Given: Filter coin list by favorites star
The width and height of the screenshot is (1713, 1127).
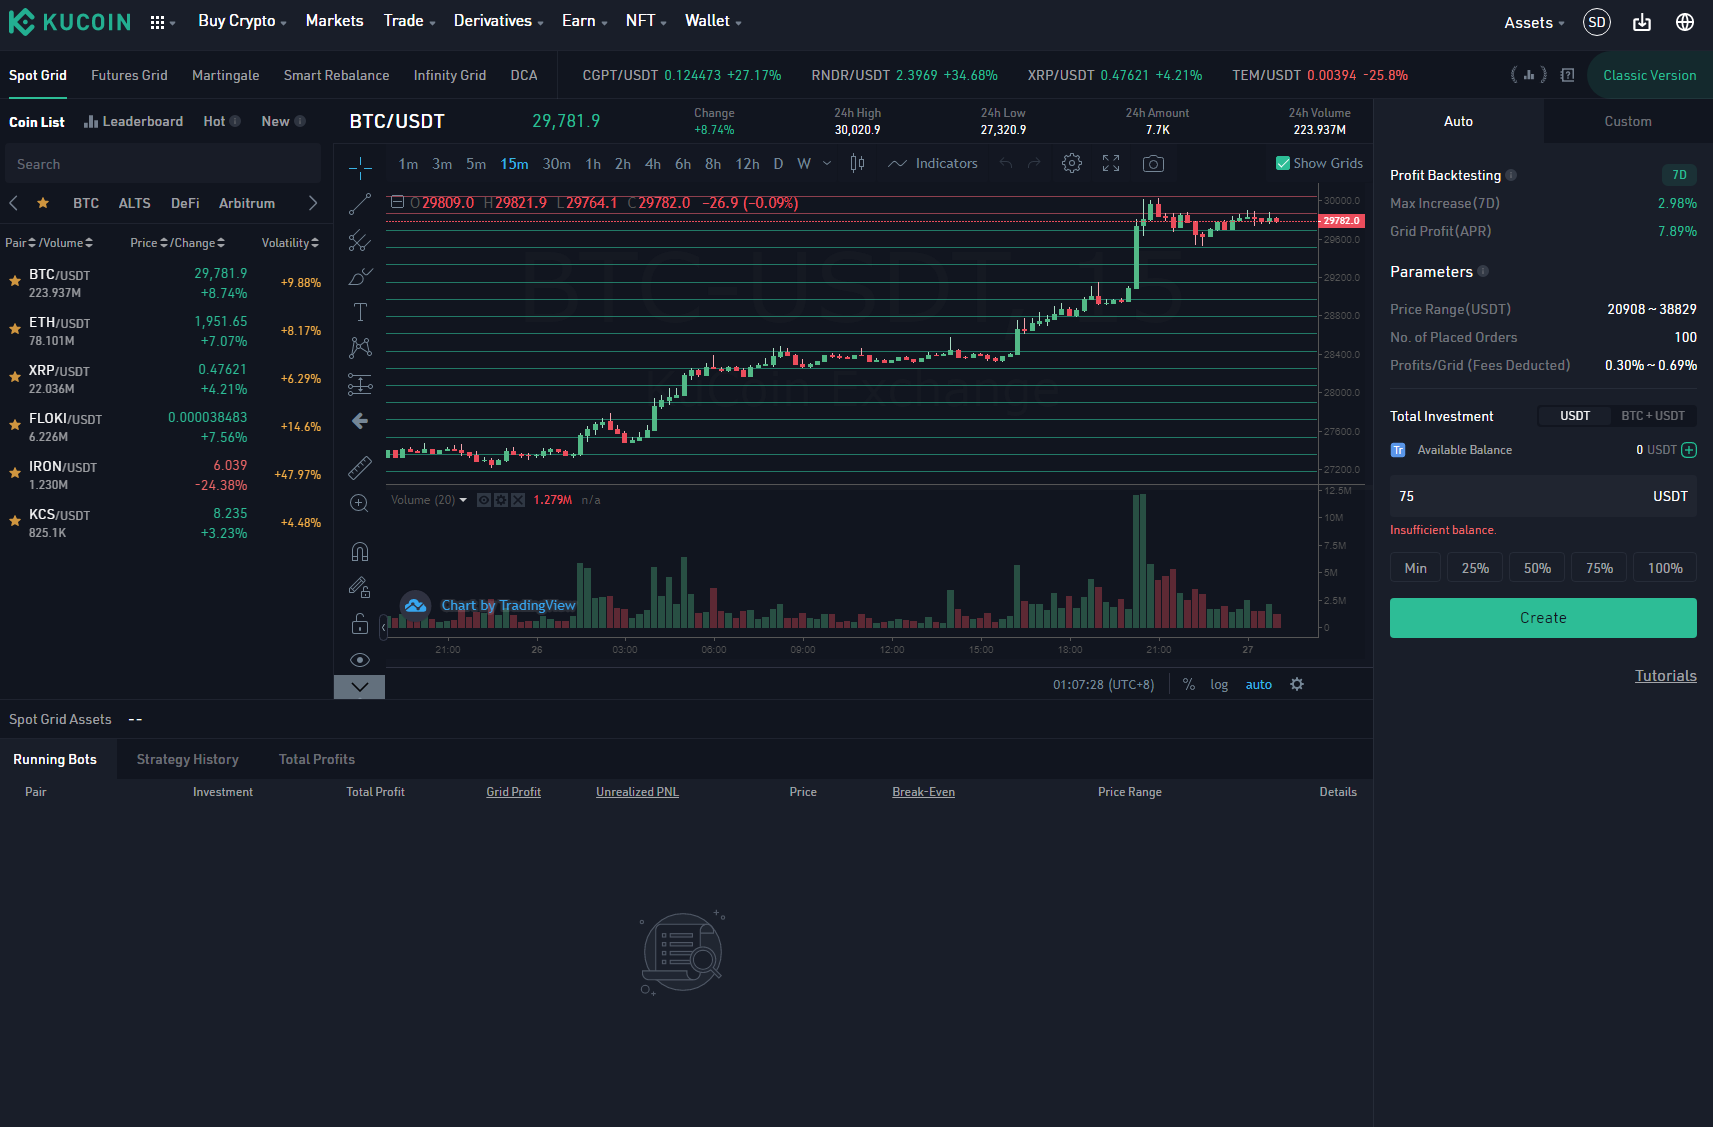Looking at the screenshot, I should 43,203.
